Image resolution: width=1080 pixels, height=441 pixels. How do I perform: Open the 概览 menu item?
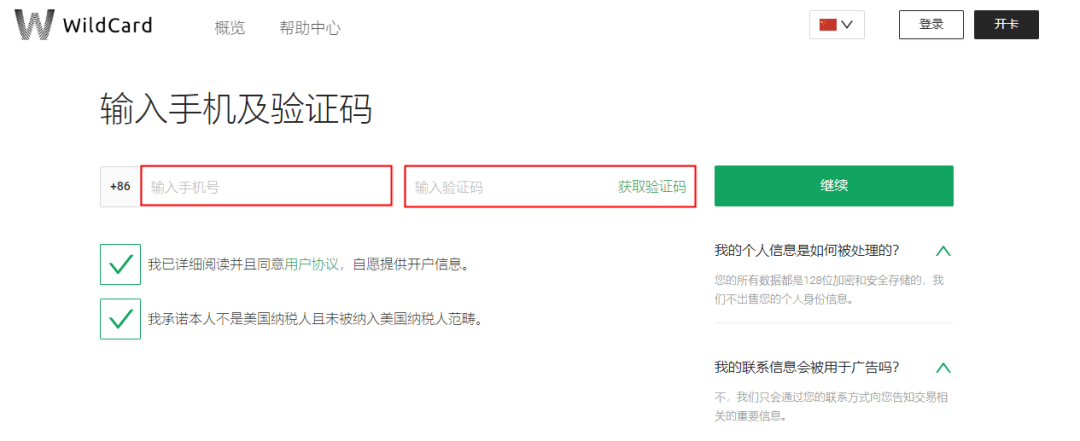pos(229,28)
